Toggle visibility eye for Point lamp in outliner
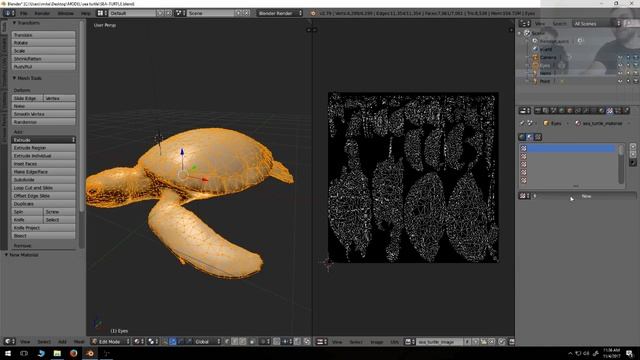 click(x=620, y=81)
